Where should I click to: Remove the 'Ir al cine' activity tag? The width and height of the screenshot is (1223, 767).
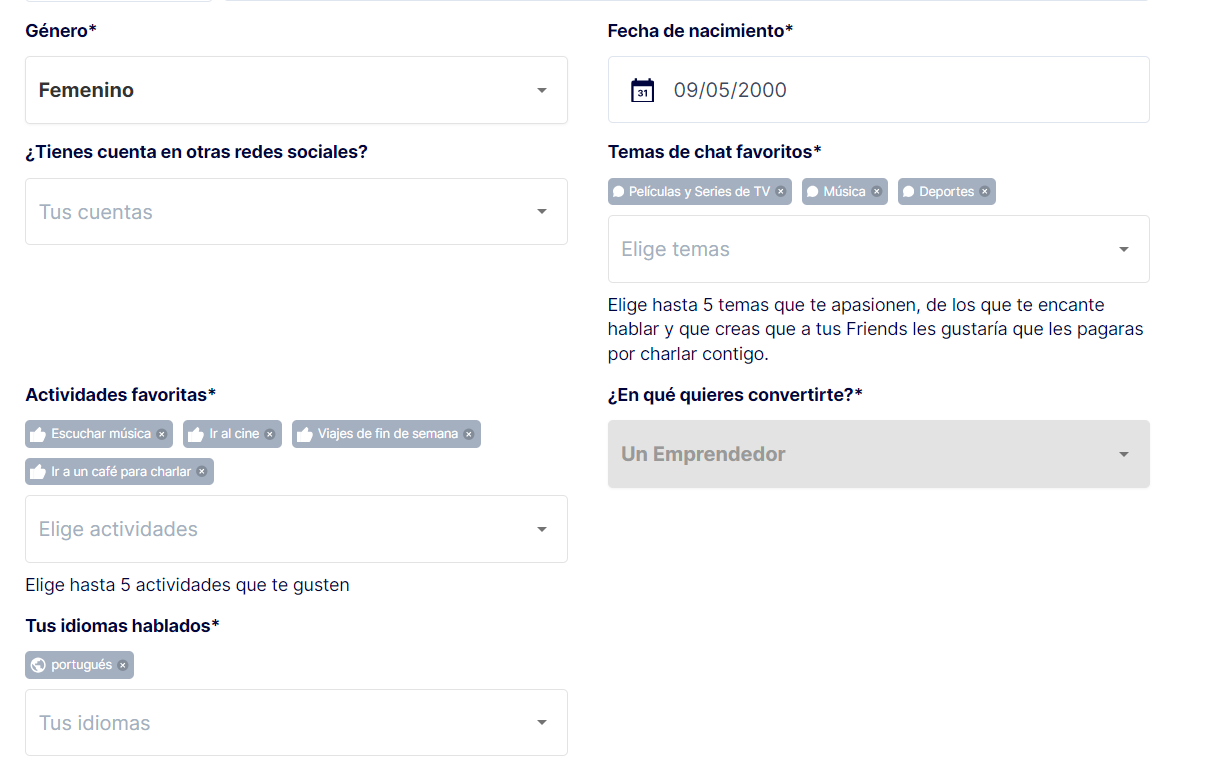coord(269,434)
